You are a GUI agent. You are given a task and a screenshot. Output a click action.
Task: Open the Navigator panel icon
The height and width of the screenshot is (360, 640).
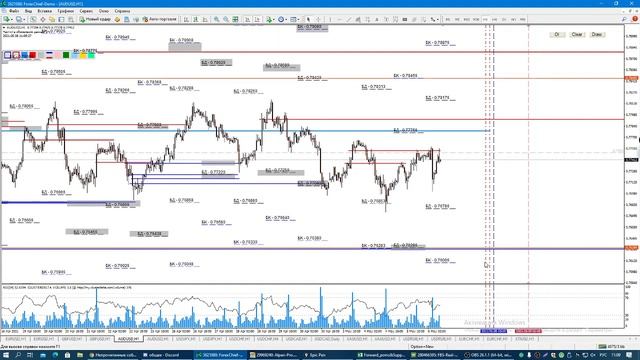coord(52,19)
